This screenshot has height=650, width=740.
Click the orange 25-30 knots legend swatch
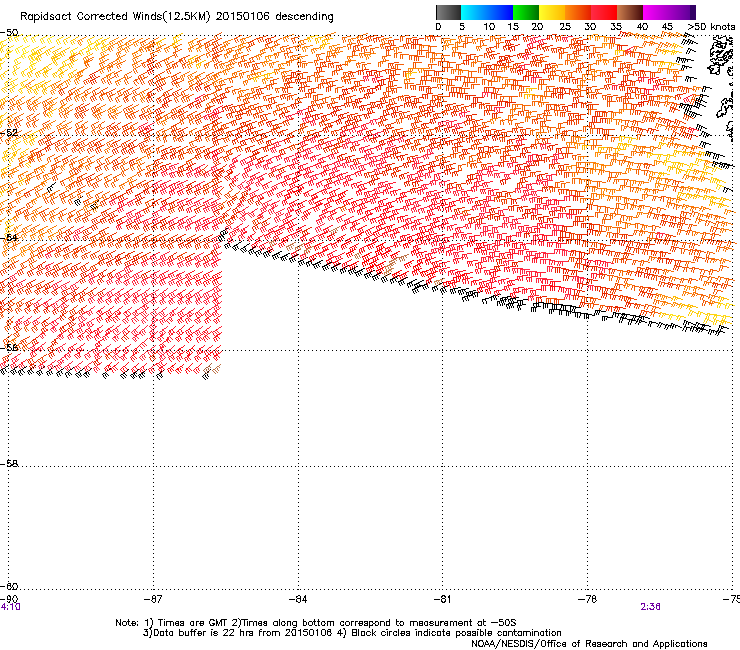pyautogui.click(x=578, y=12)
